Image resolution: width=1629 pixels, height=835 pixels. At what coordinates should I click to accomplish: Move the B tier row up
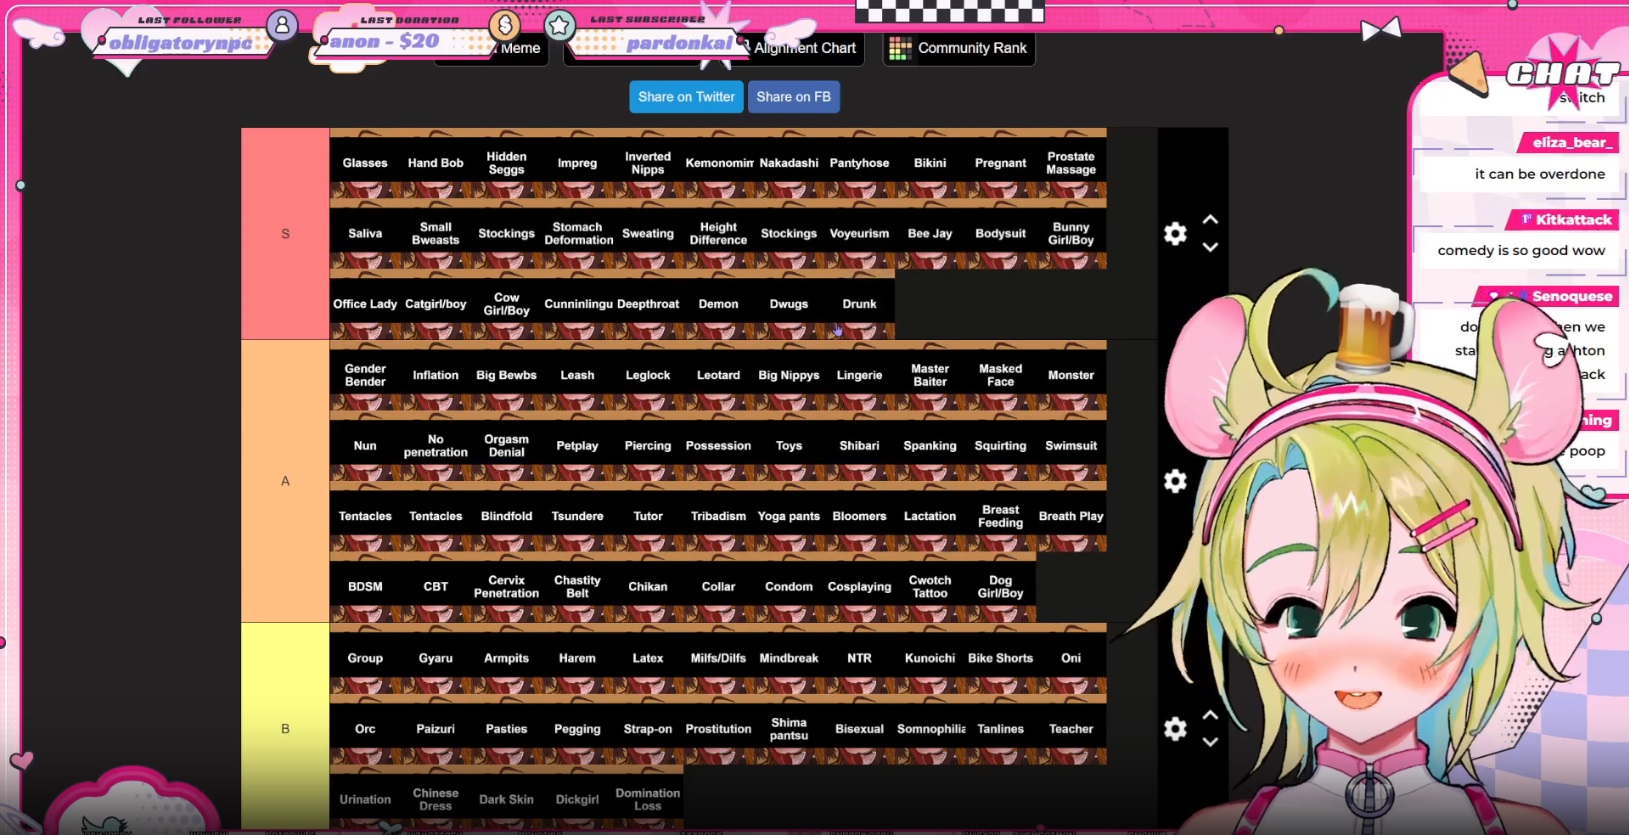tap(1210, 715)
